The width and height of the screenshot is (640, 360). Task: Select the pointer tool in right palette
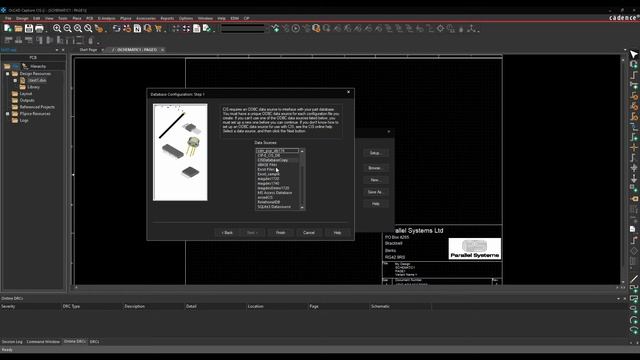[x=633, y=54]
